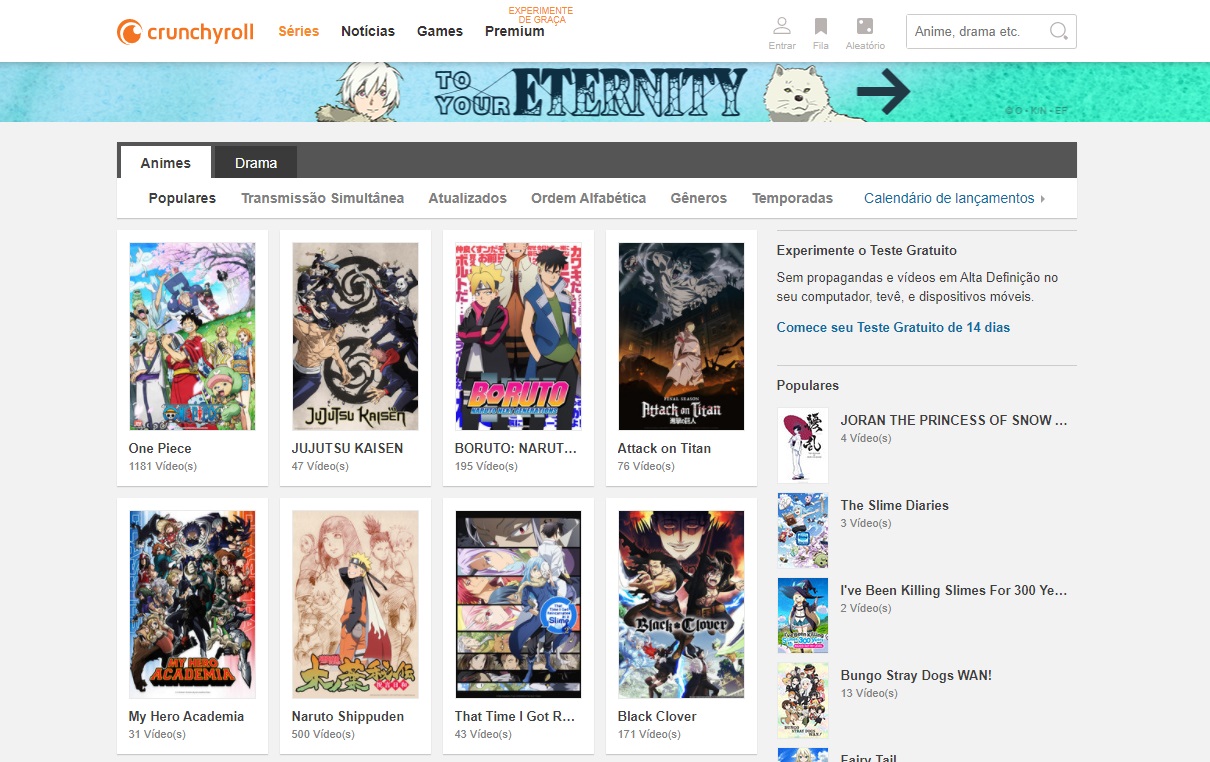Open Bungo Stray Dogs WAN! link
The height and width of the screenshot is (762, 1210).
[x=916, y=675]
